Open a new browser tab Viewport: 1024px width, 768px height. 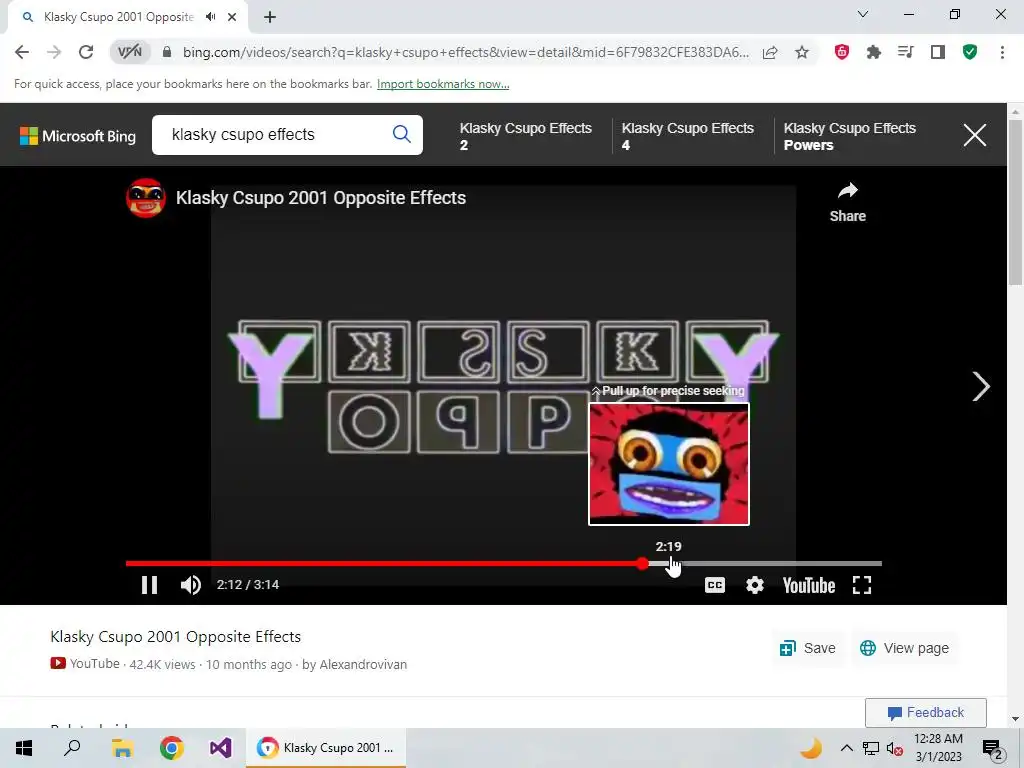pos(270,17)
